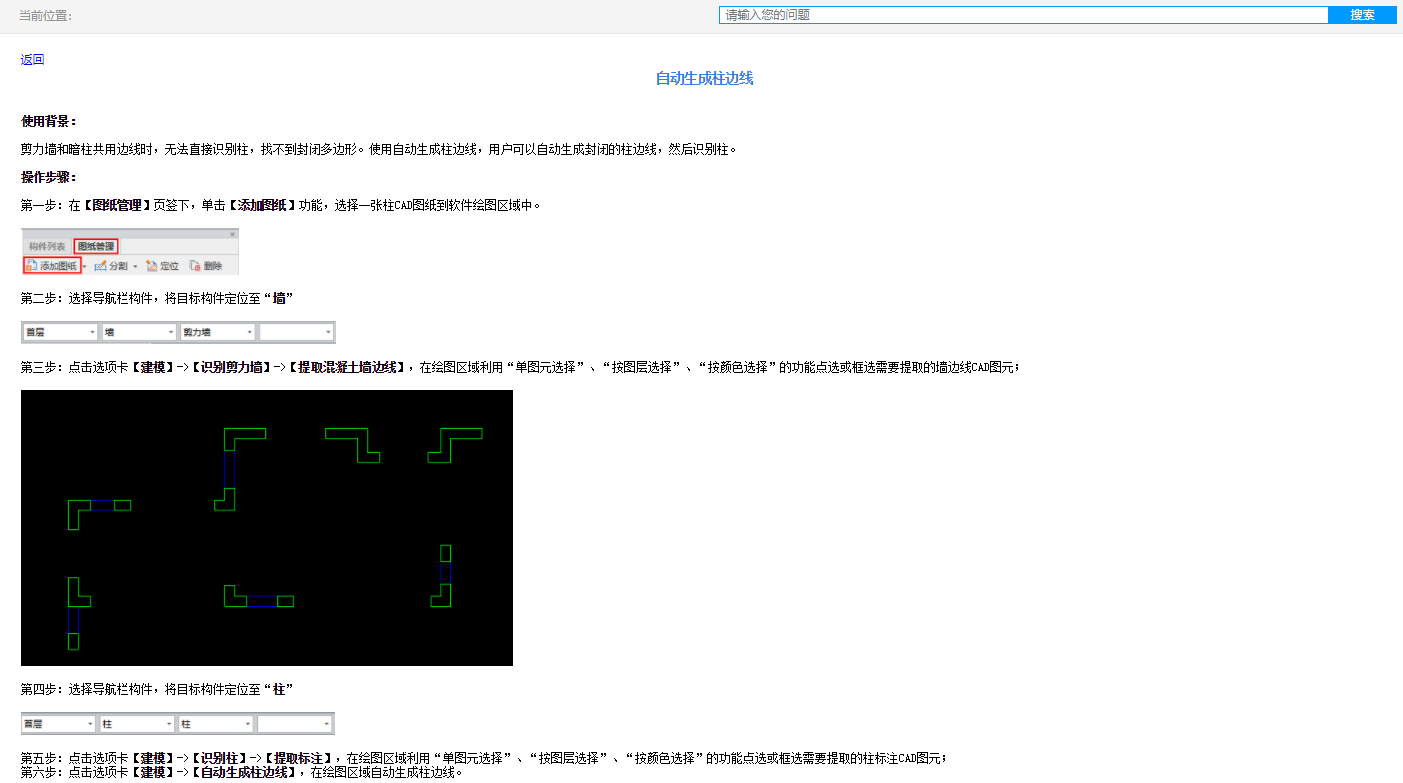The image size is (1403, 783).
Task: Open the 首层 dropdown next to 墙
Action: tap(60, 332)
